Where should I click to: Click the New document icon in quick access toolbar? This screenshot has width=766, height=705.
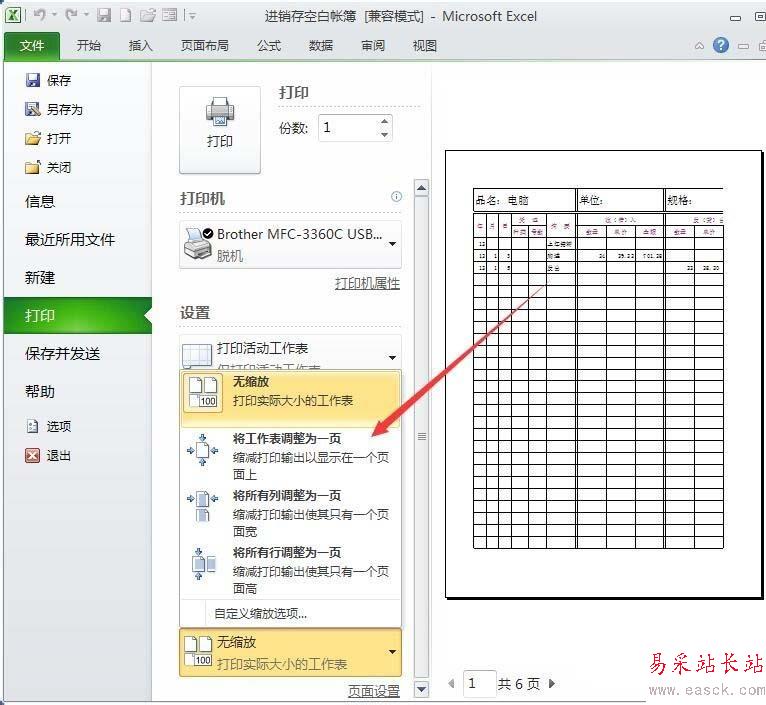point(126,16)
